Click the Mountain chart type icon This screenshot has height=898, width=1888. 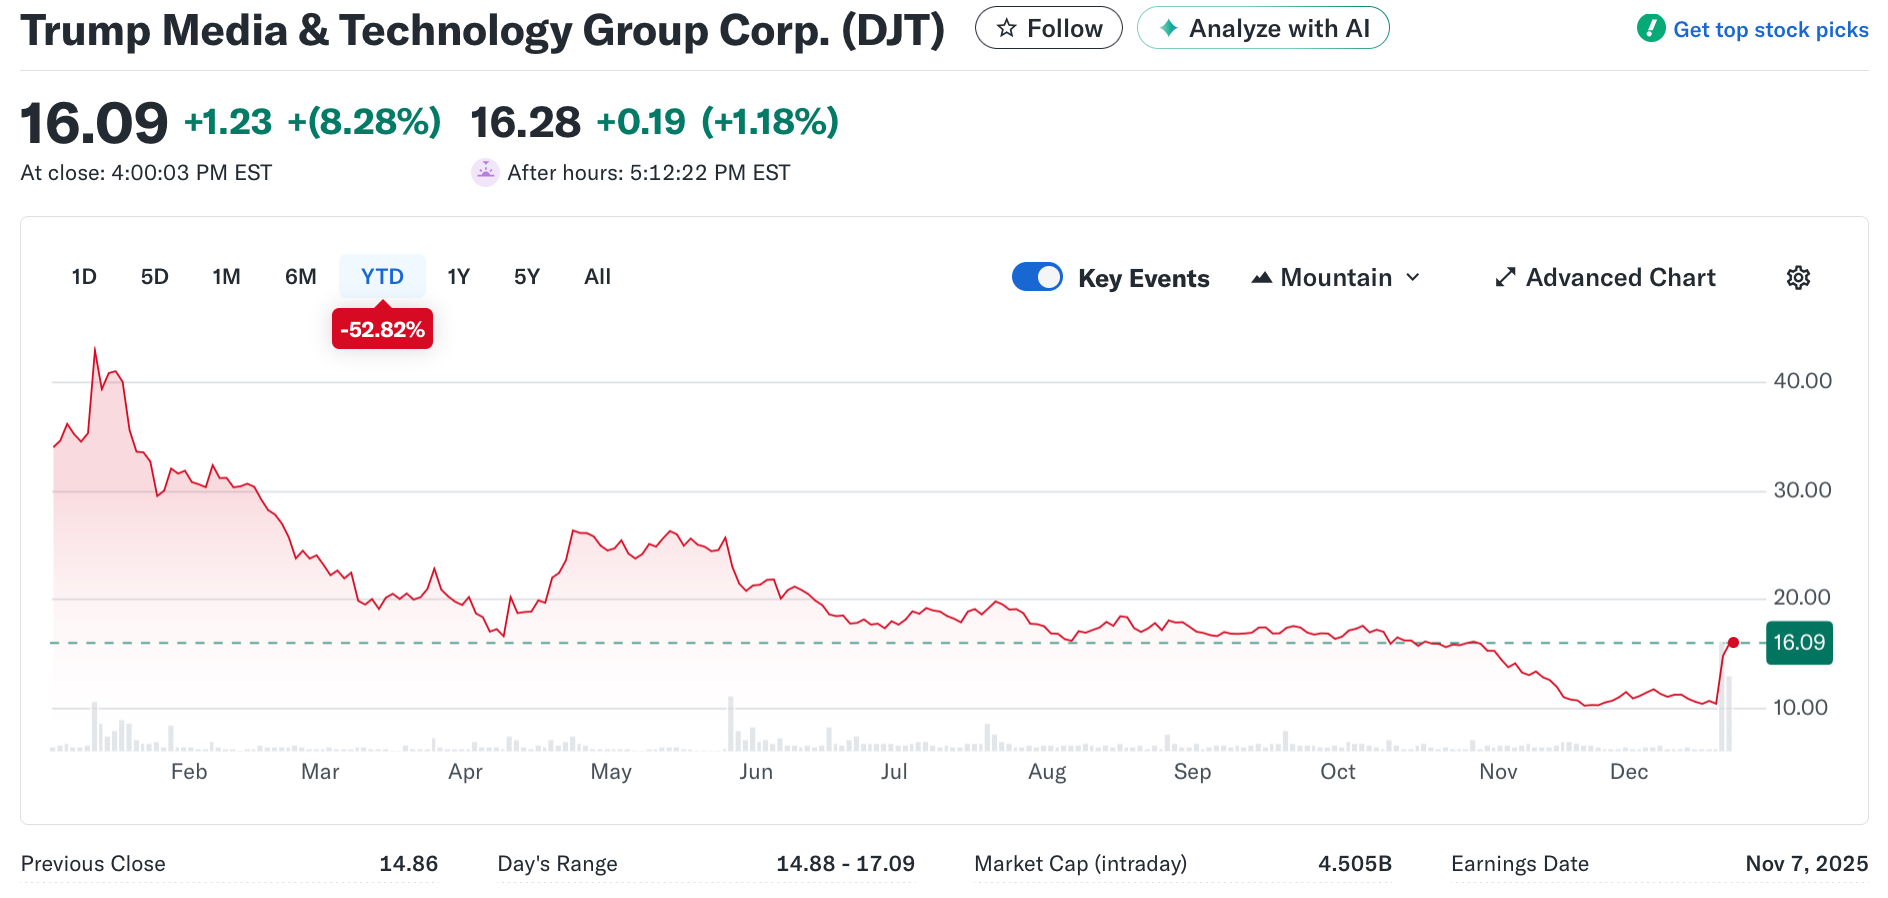[x=1262, y=277]
